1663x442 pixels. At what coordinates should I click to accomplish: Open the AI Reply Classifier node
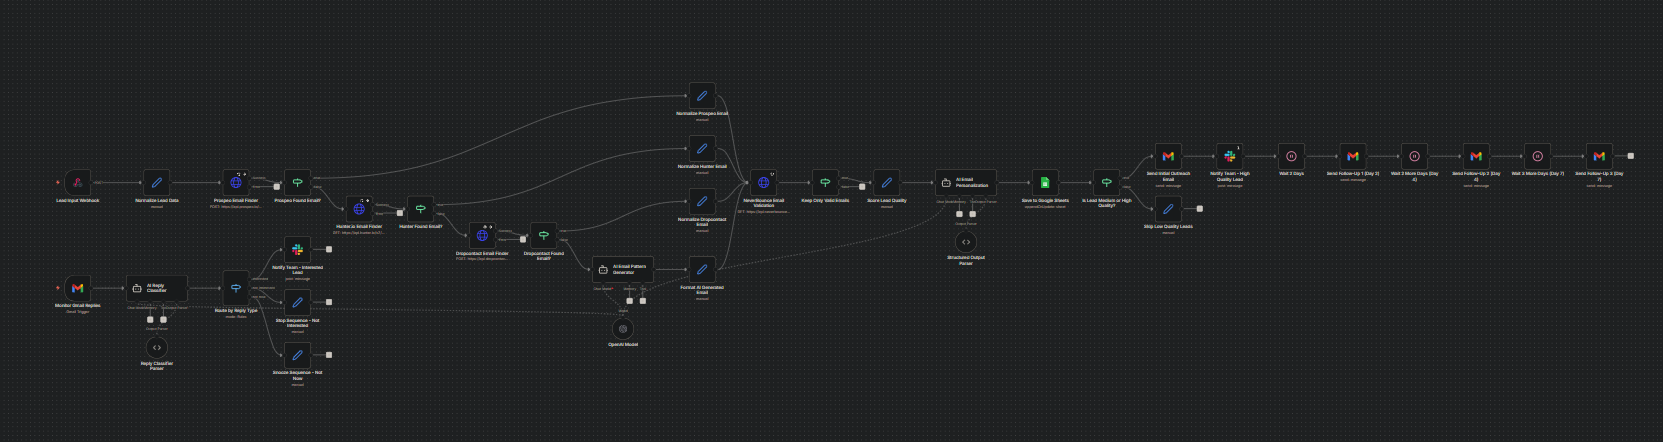[x=157, y=288]
